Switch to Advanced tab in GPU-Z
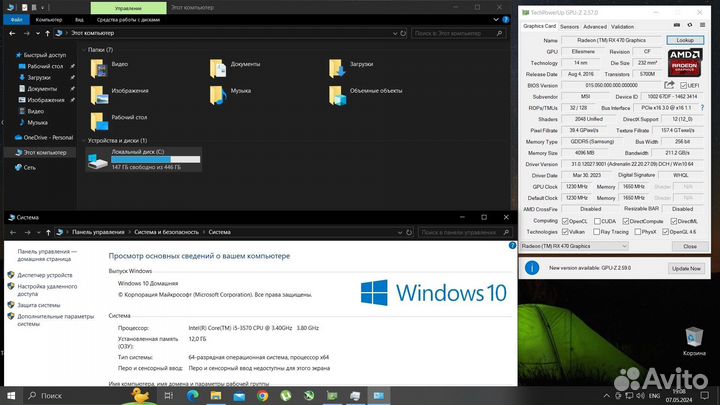The height and width of the screenshot is (405, 720). point(595,27)
